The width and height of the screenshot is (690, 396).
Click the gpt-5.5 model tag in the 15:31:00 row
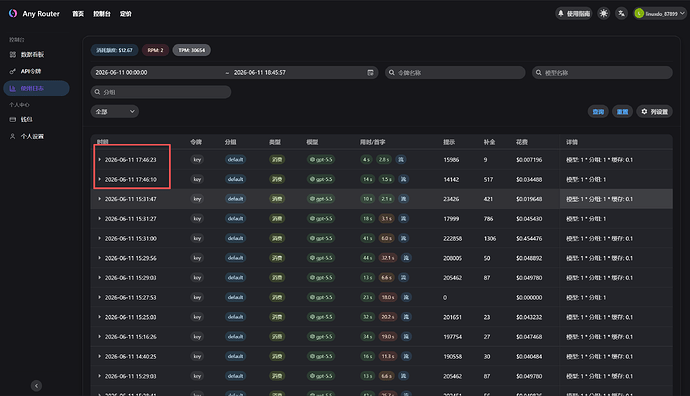tap(321, 238)
